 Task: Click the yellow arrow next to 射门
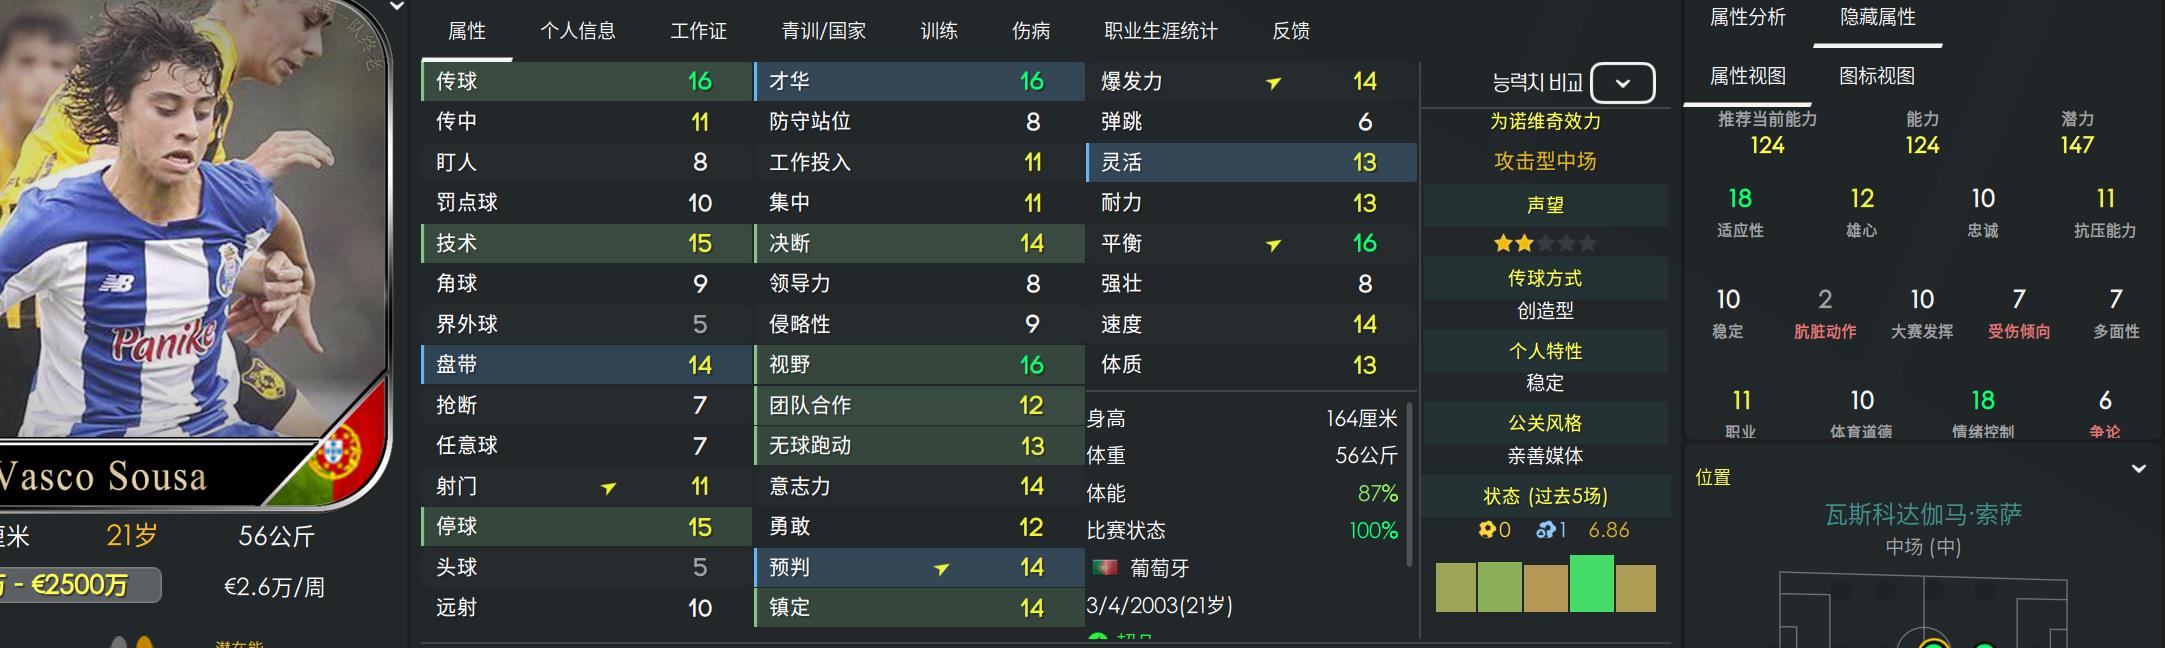(x=608, y=488)
